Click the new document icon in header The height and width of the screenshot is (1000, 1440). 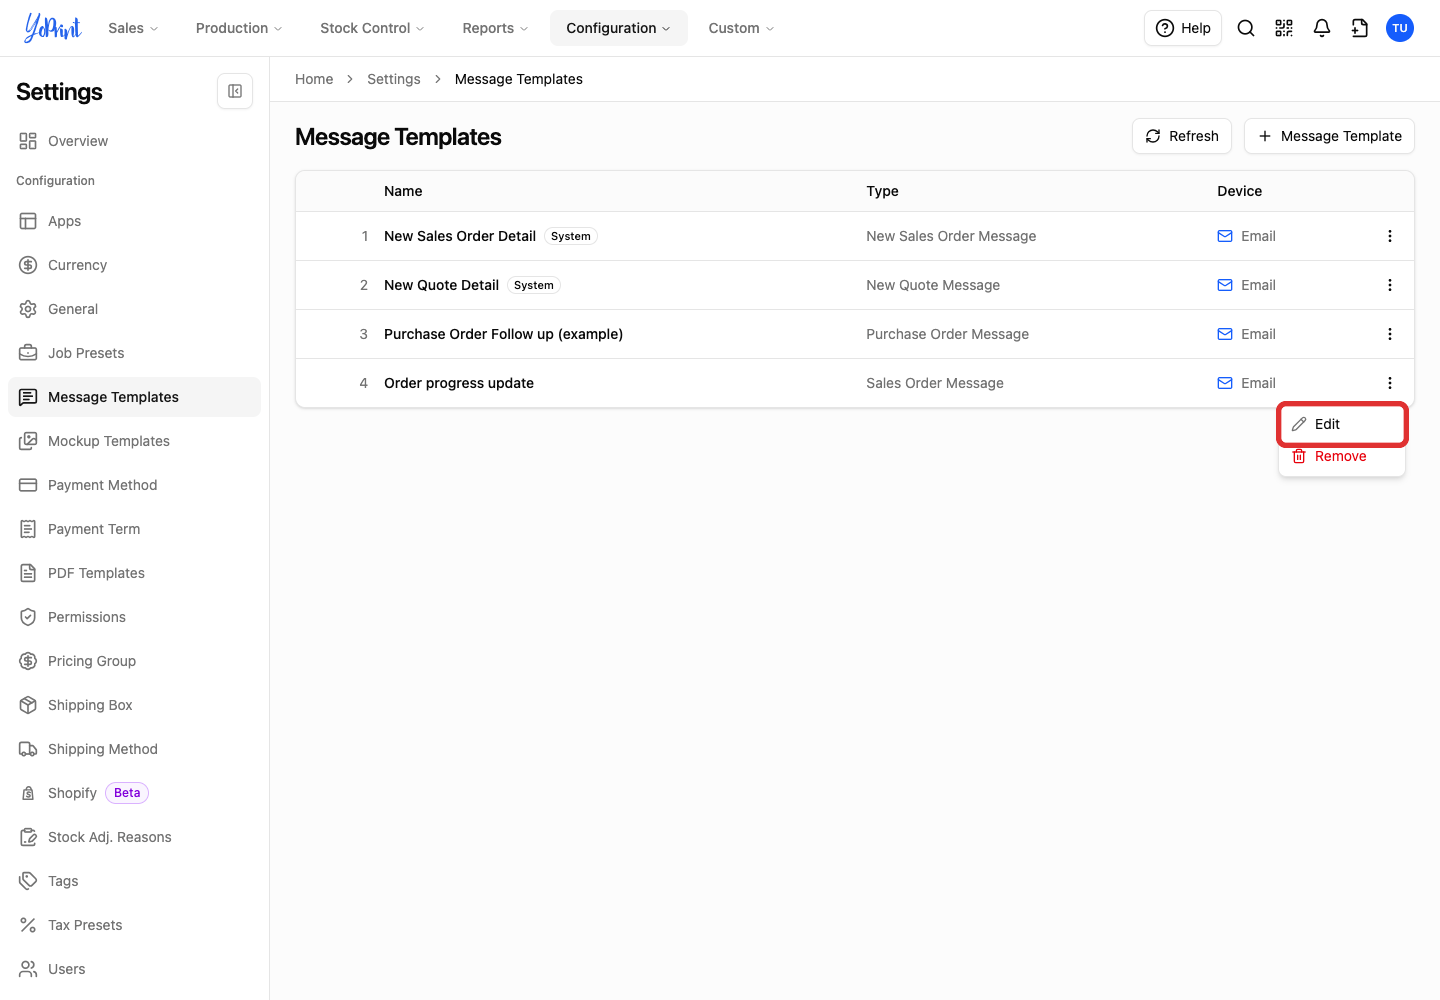[1360, 28]
